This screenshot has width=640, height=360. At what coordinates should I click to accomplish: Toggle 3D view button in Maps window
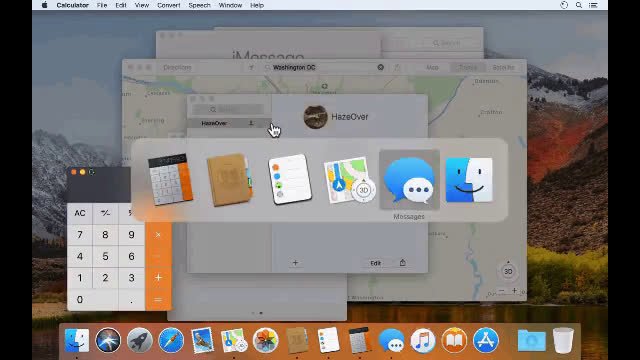[508, 271]
